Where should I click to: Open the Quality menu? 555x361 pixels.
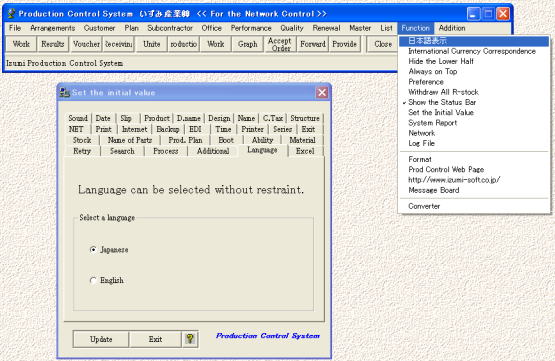(x=292, y=28)
